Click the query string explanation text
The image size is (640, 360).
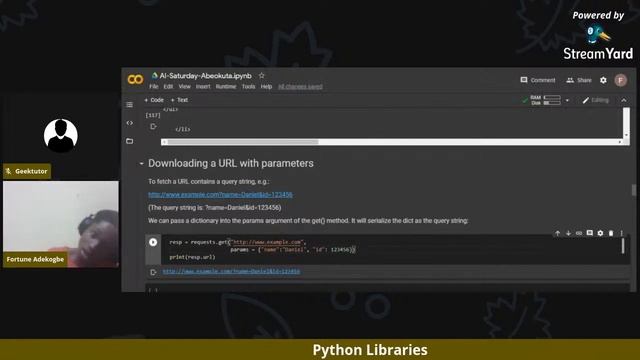coord(215,208)
